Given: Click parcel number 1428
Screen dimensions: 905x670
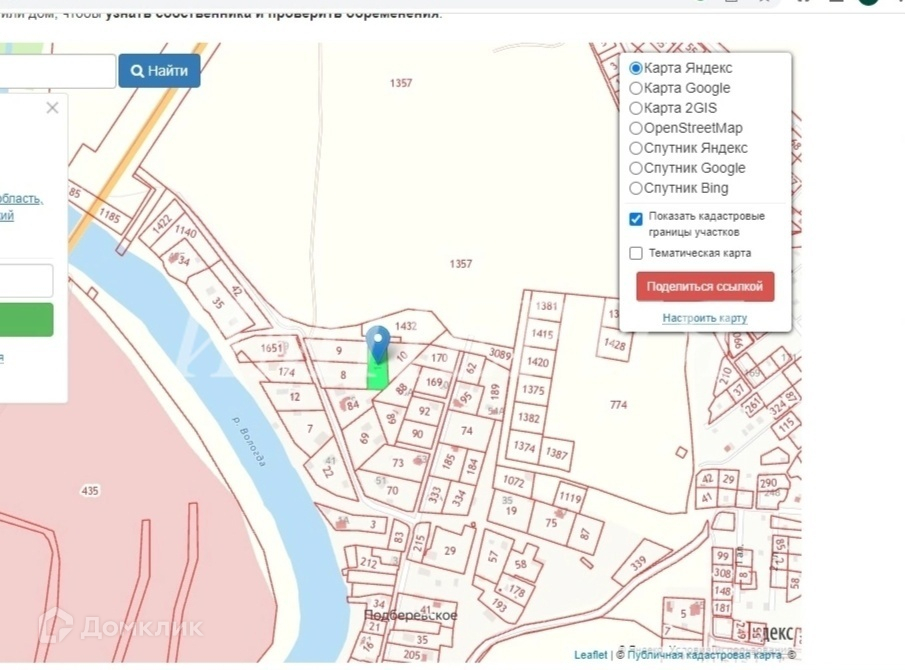Looking at the screenshot, I should (x=614, y=345).
